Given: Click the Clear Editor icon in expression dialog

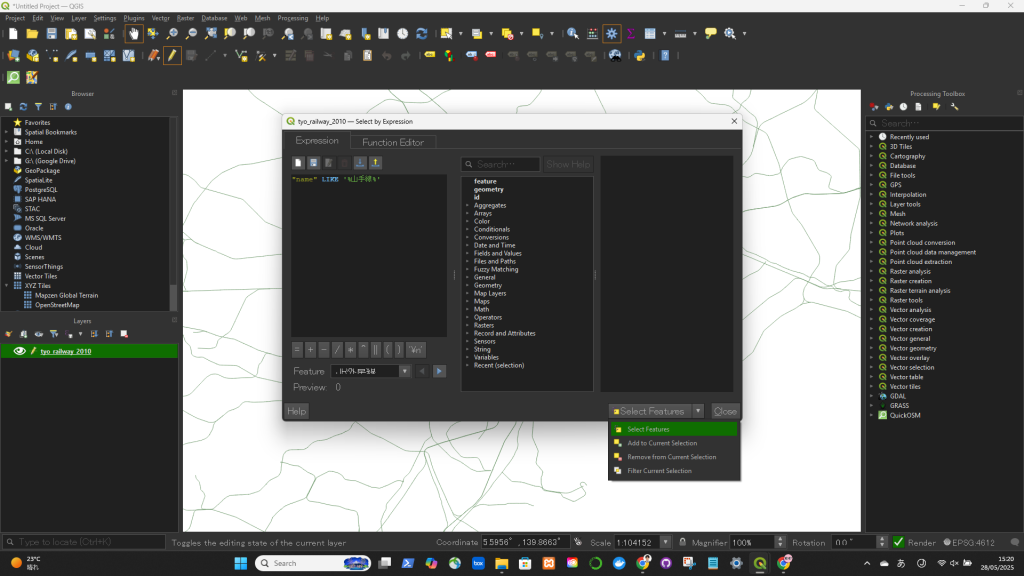Looking at the screenshot, I should pyautogui.click(x=298, y=163).
